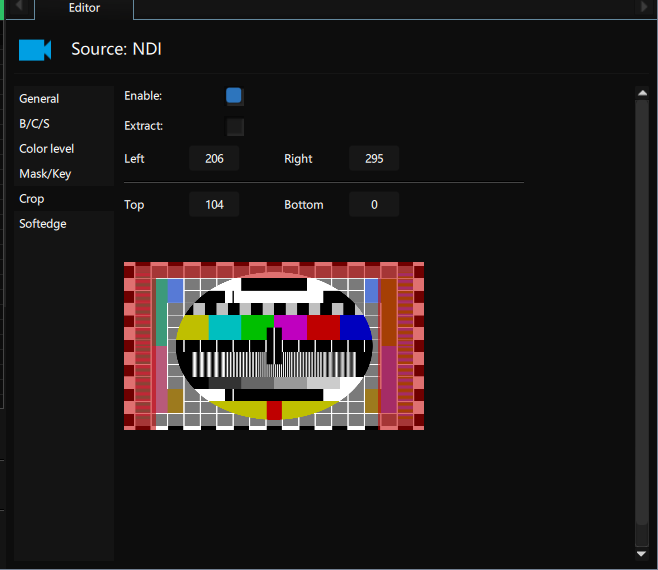The width and height of the screenshot is (658, 570).
Task: Toggle the Enable checkbox off
Action: click(234, 96)
